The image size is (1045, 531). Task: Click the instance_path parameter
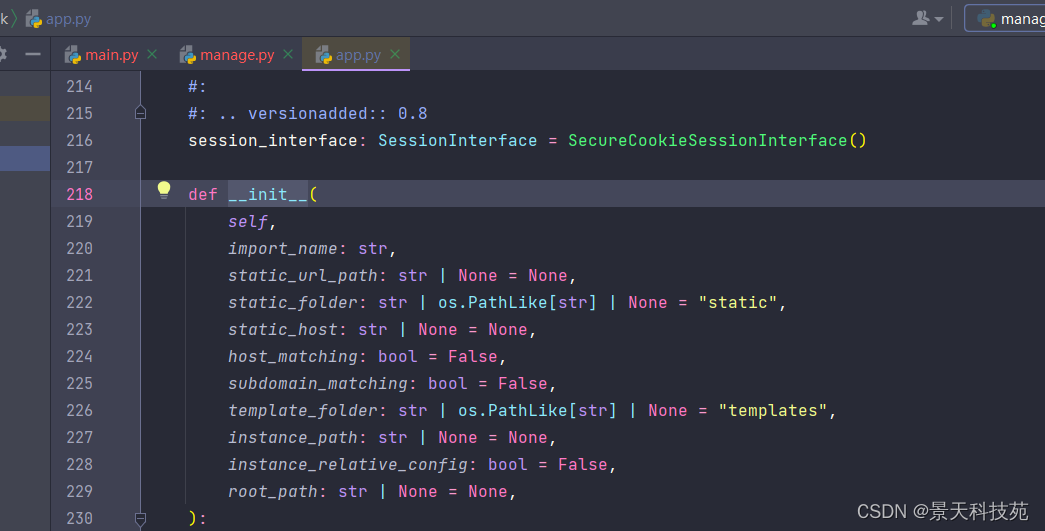293,438
